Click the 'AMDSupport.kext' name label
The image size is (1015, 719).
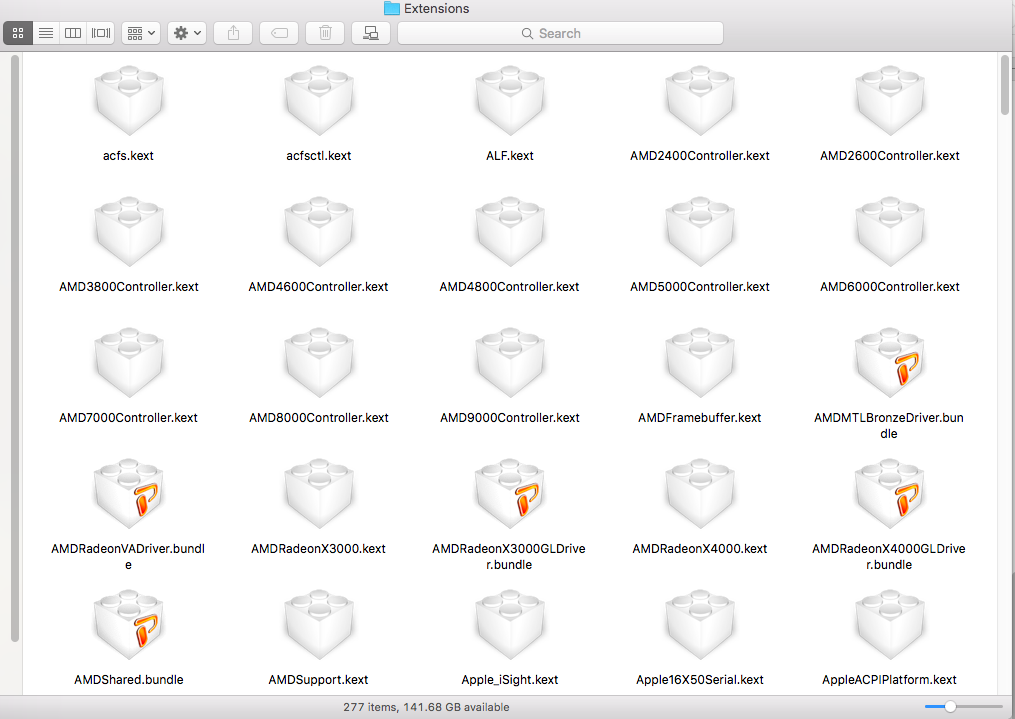coord(318,680)
